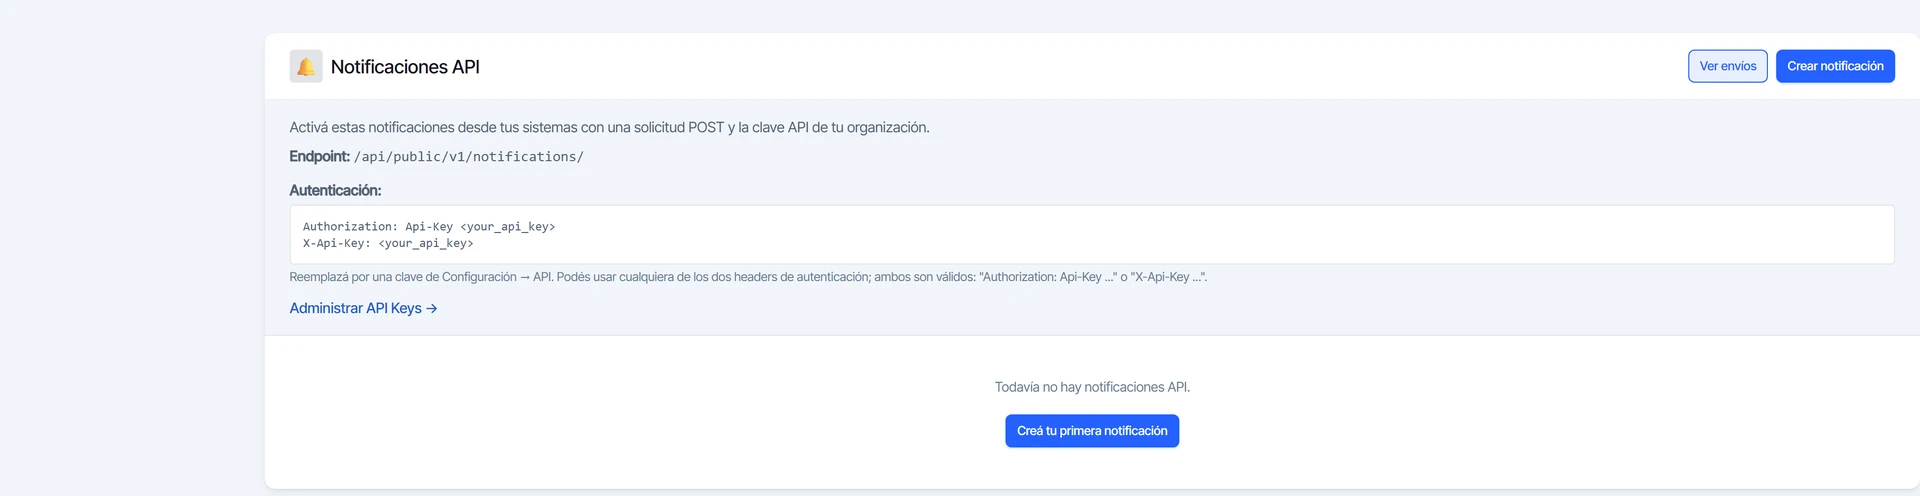Open the Ver envíos button
Viewport: 1920px width, 496px height.
pyautogui.click(x=1727, y=66)
